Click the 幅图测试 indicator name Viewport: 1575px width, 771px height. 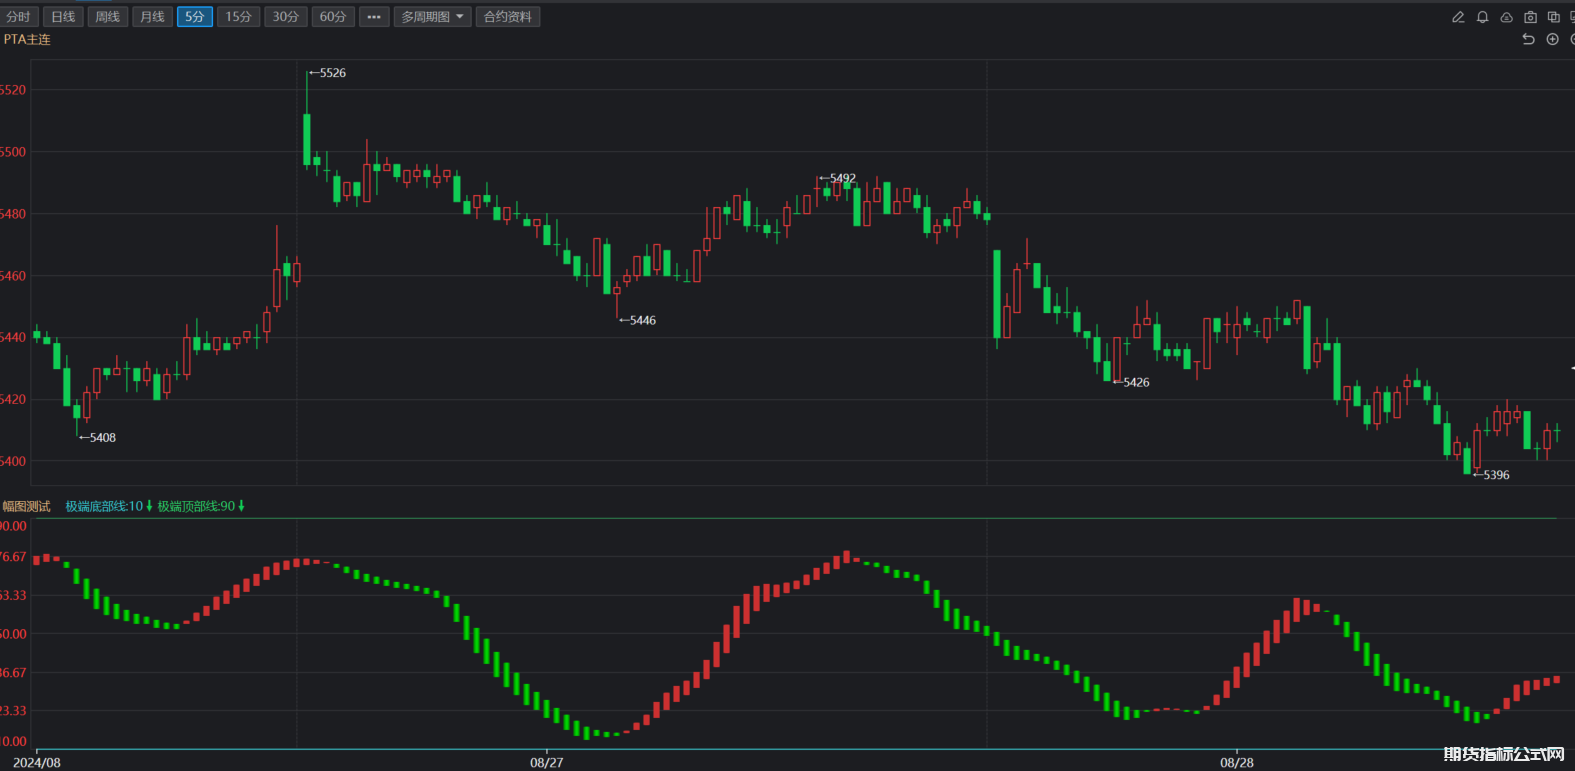point(26,506)
